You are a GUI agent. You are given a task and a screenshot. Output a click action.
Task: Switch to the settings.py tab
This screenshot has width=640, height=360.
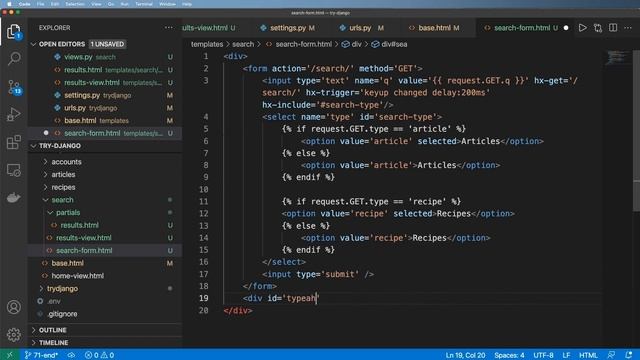[x=288, y=28]
